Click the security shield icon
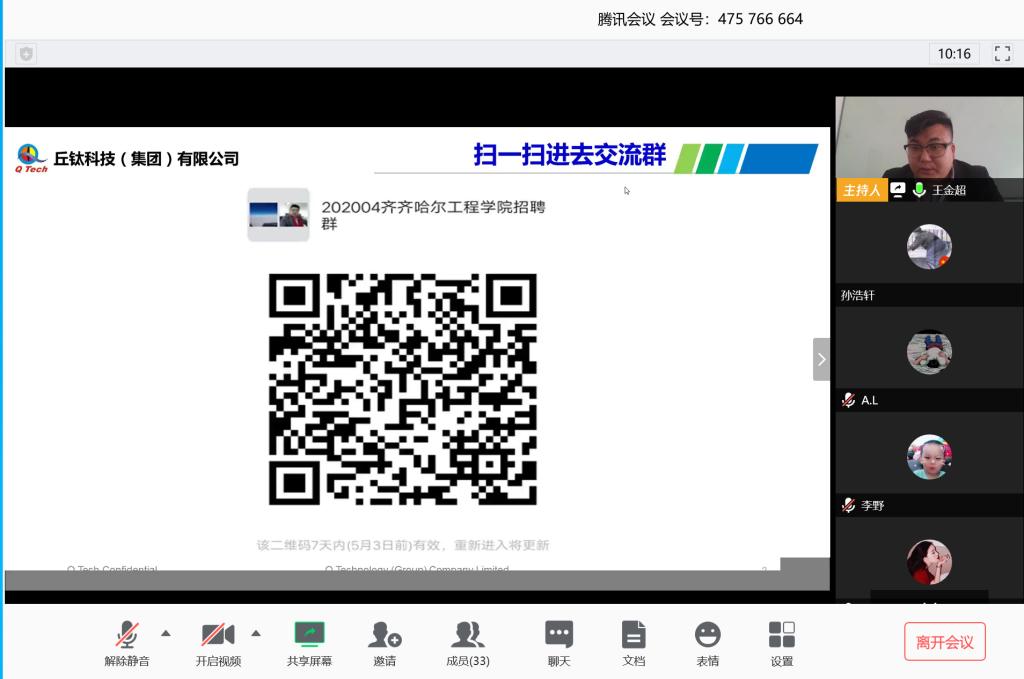Screen dimensions: 1024x679 [26, 54]
